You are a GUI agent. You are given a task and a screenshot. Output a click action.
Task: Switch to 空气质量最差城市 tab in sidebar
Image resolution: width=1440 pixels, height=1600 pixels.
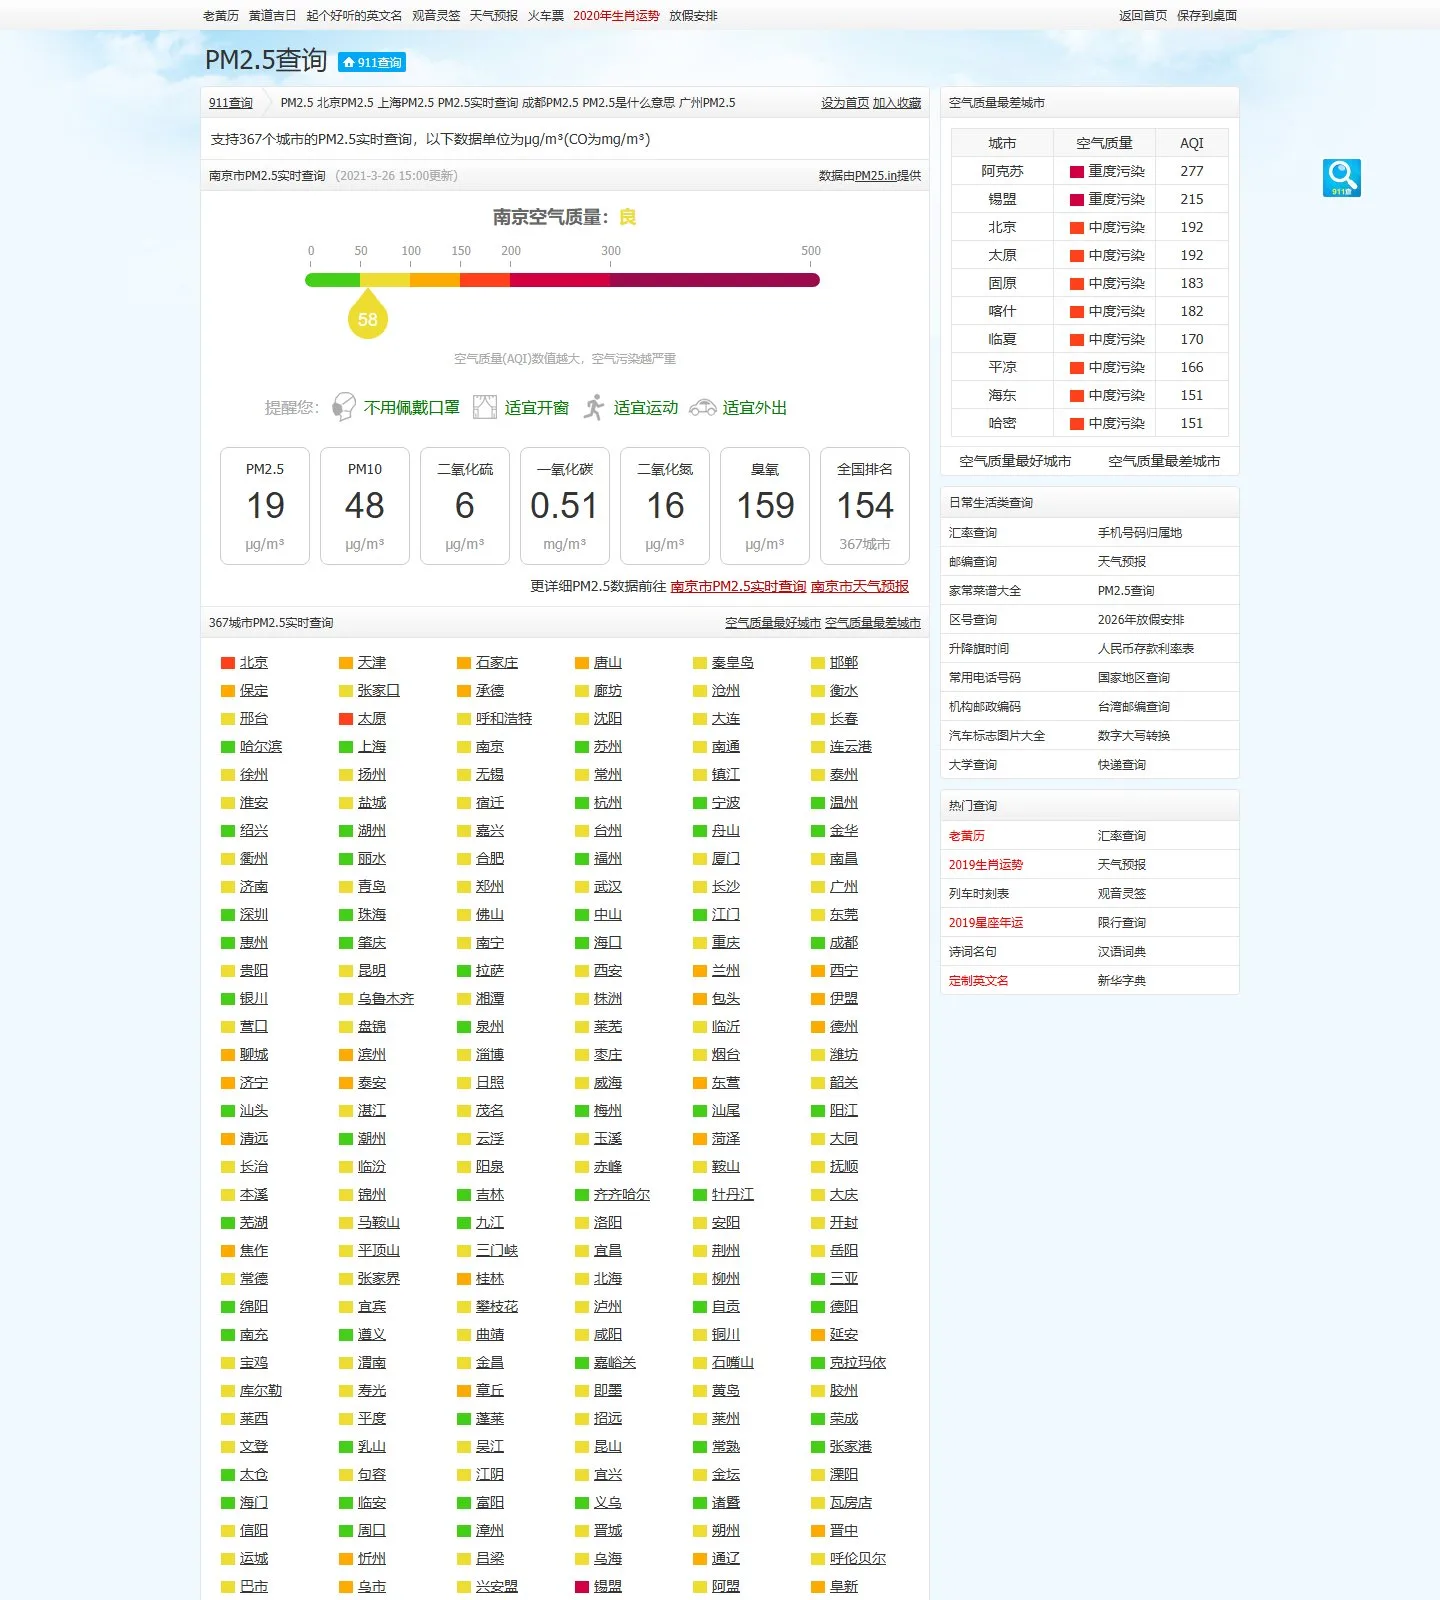coord(1164,461)
